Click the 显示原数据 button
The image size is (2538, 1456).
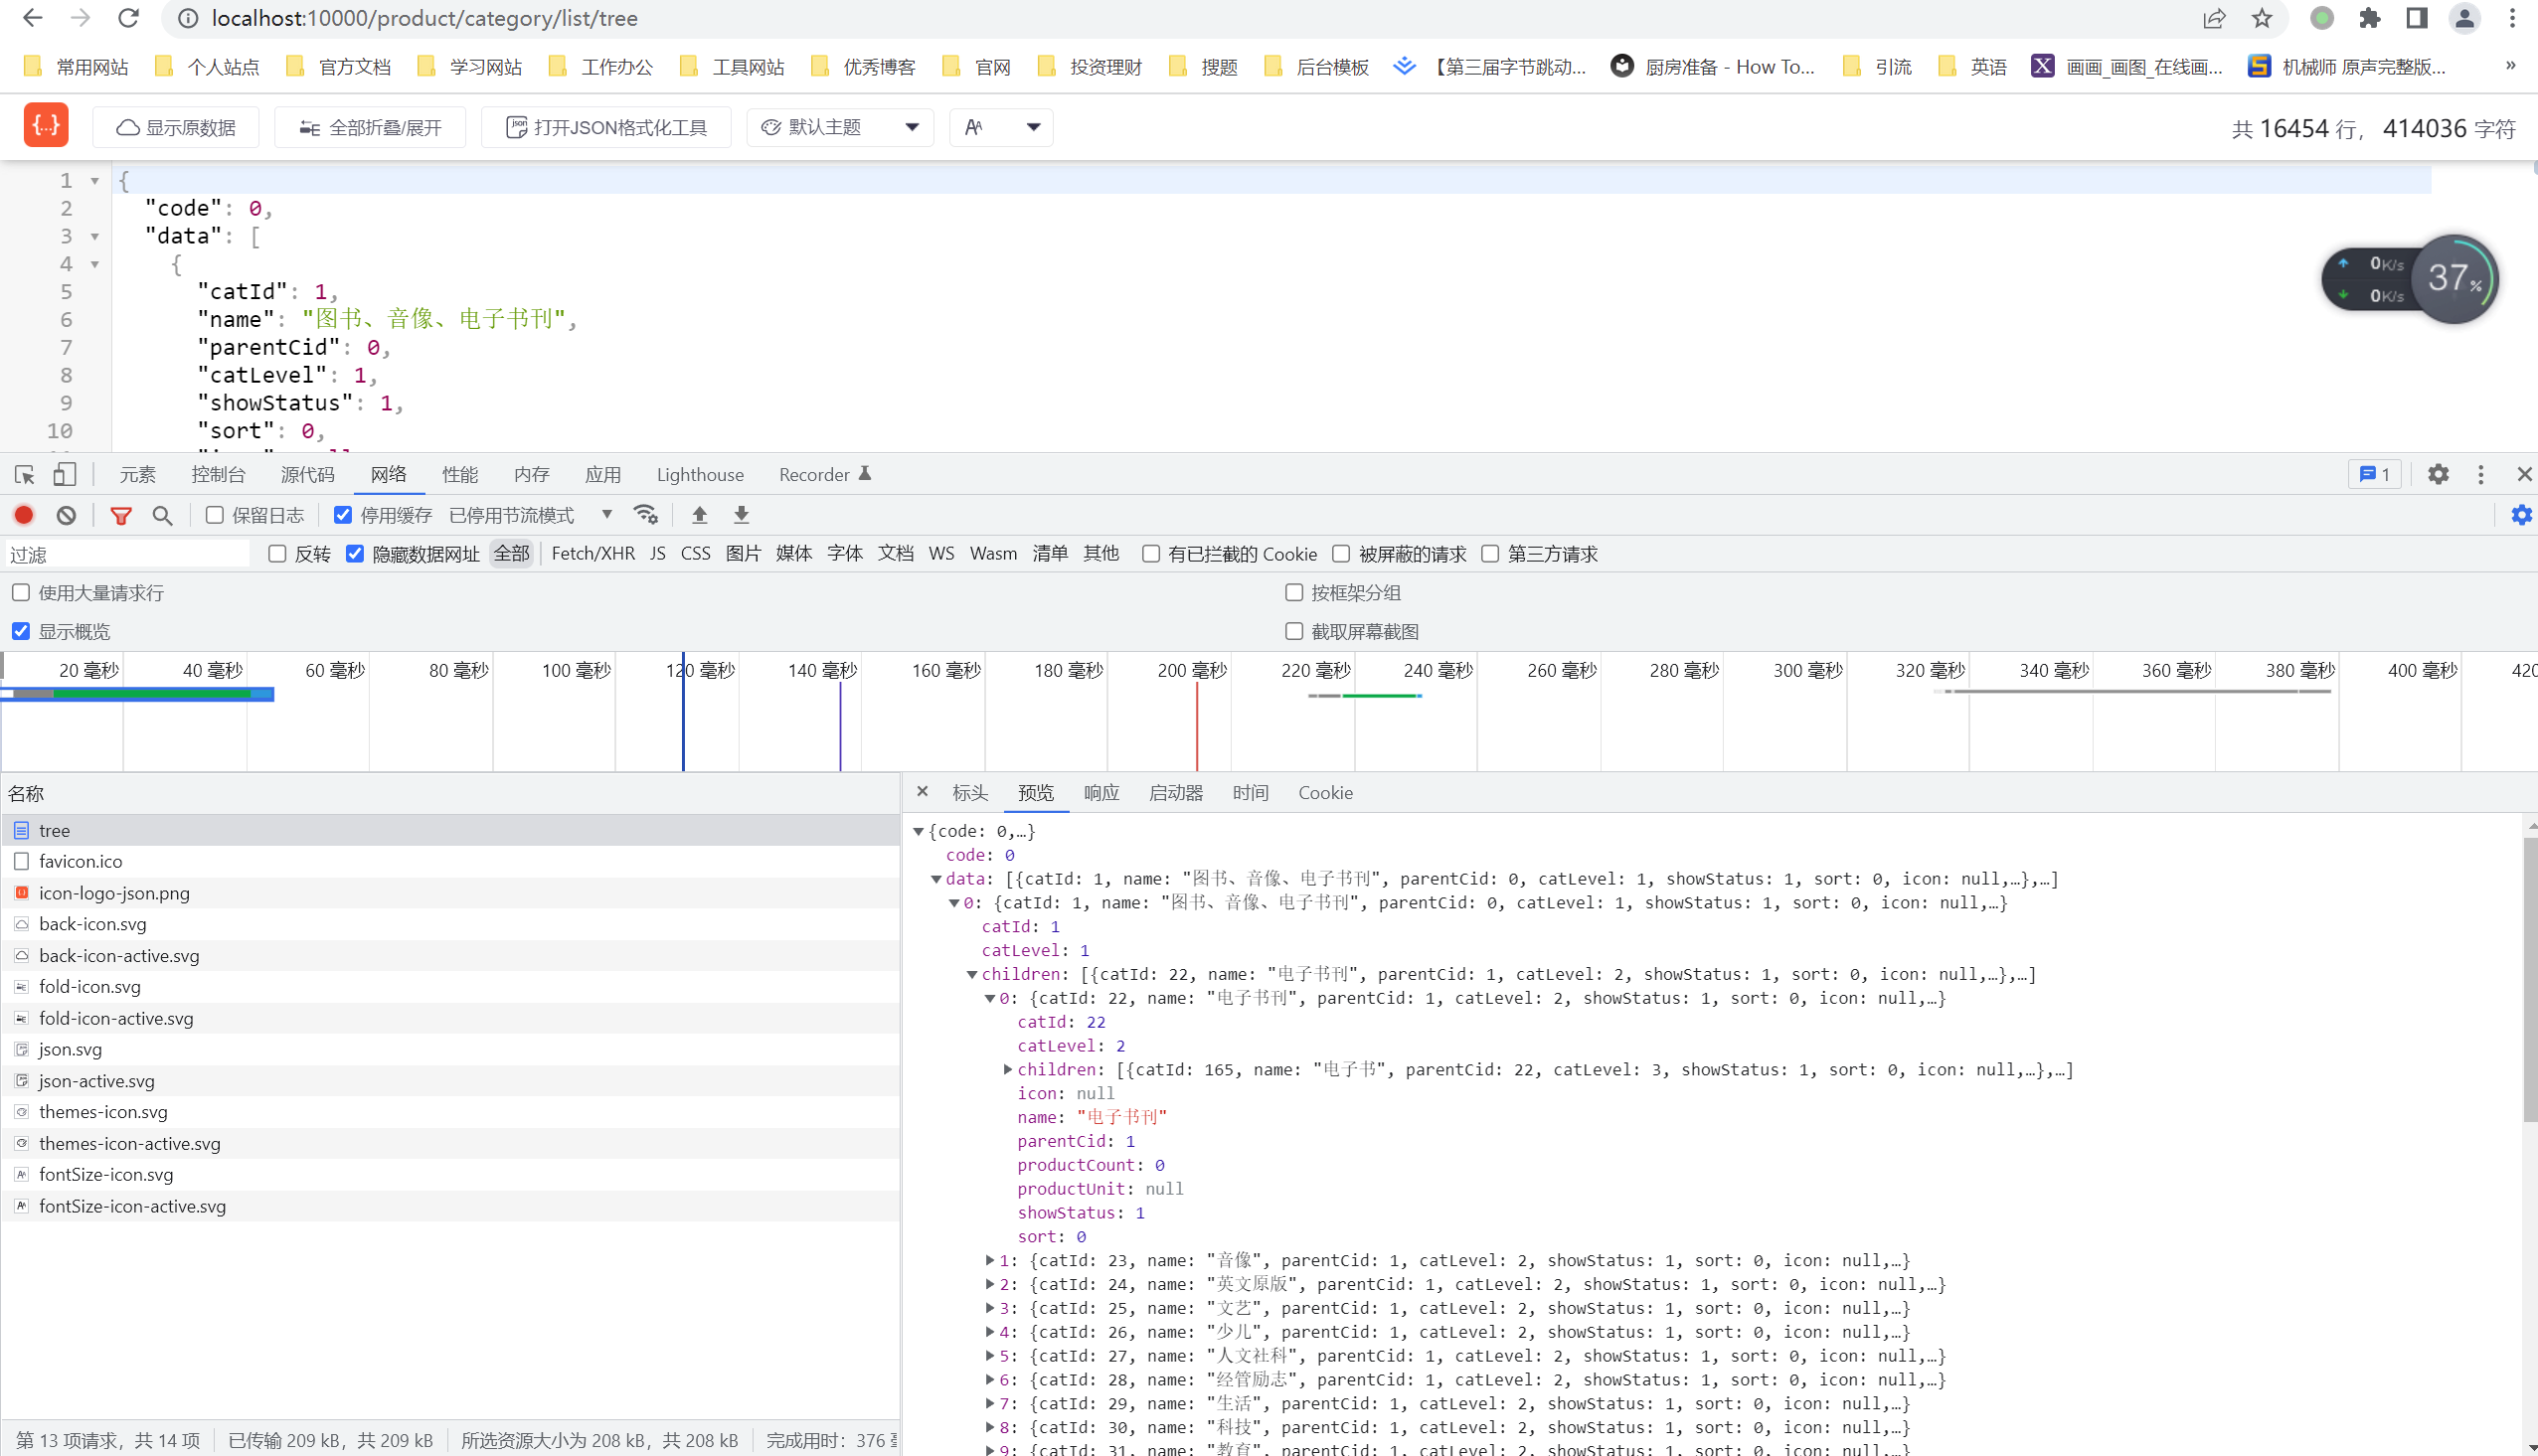176,127
